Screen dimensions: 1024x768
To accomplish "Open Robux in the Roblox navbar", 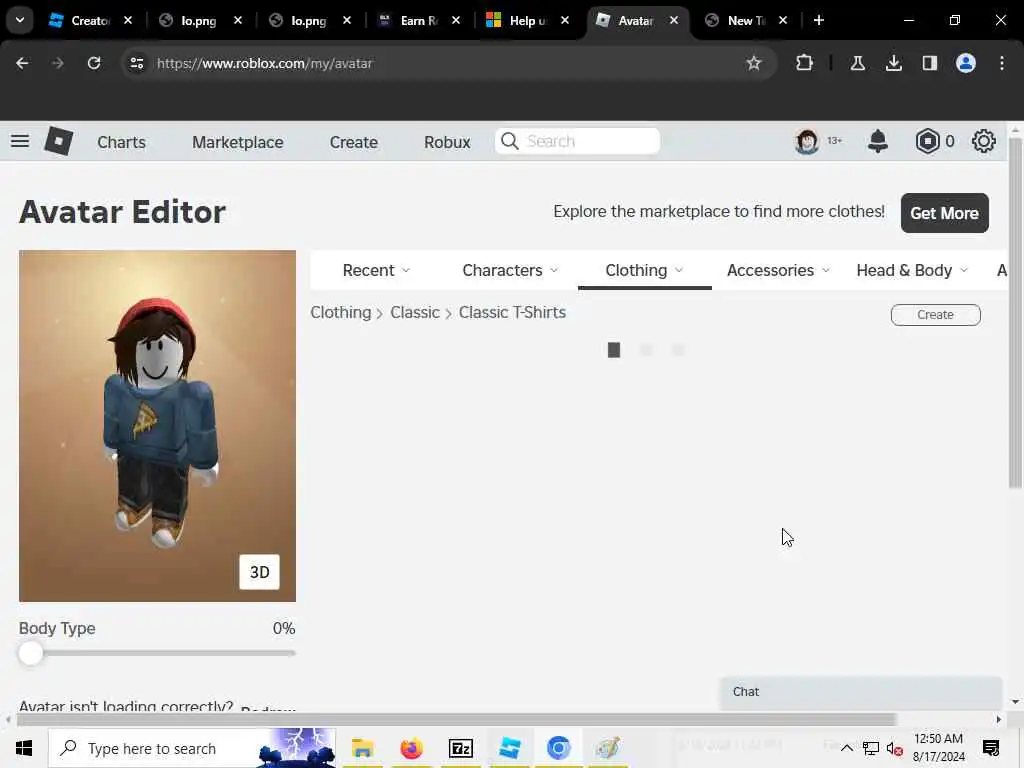I will pos(447,142).
